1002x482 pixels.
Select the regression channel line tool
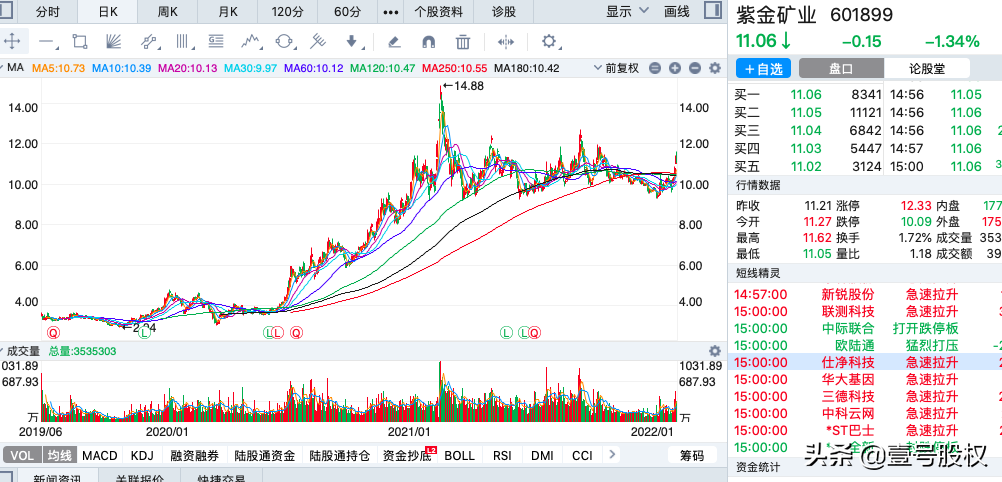click(x=149, y=42)
